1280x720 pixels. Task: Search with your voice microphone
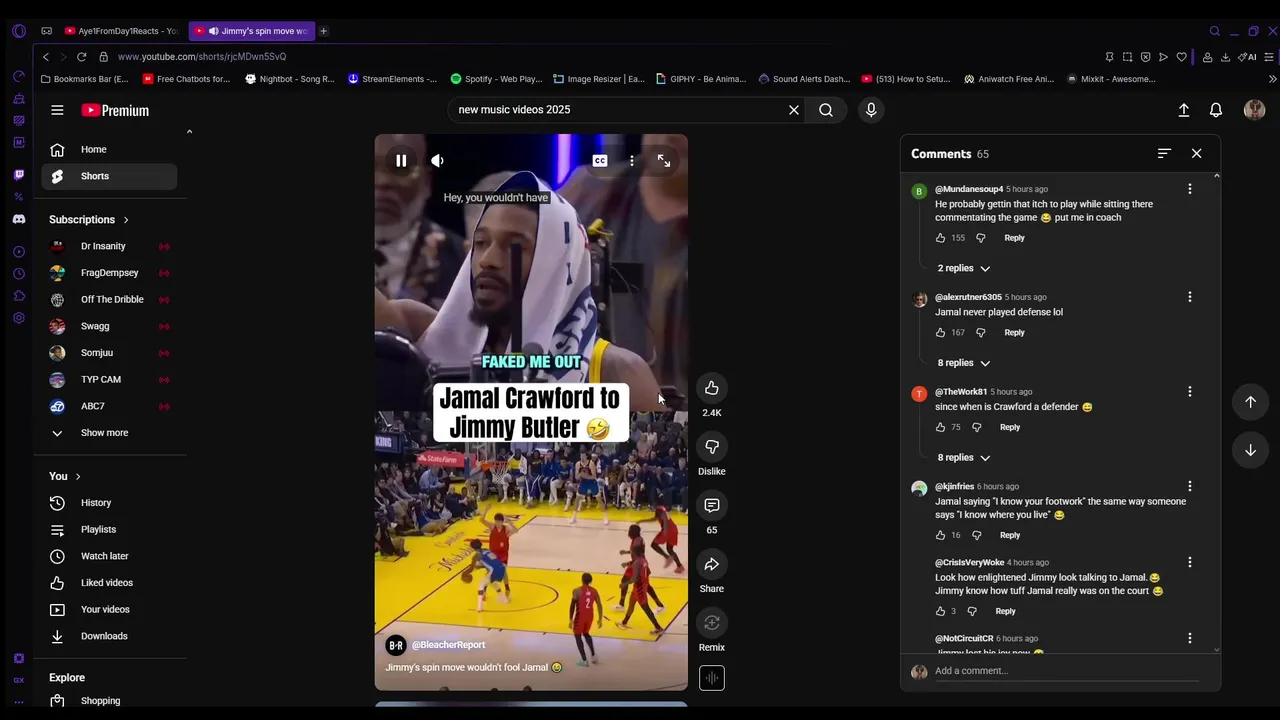[871, 110]
